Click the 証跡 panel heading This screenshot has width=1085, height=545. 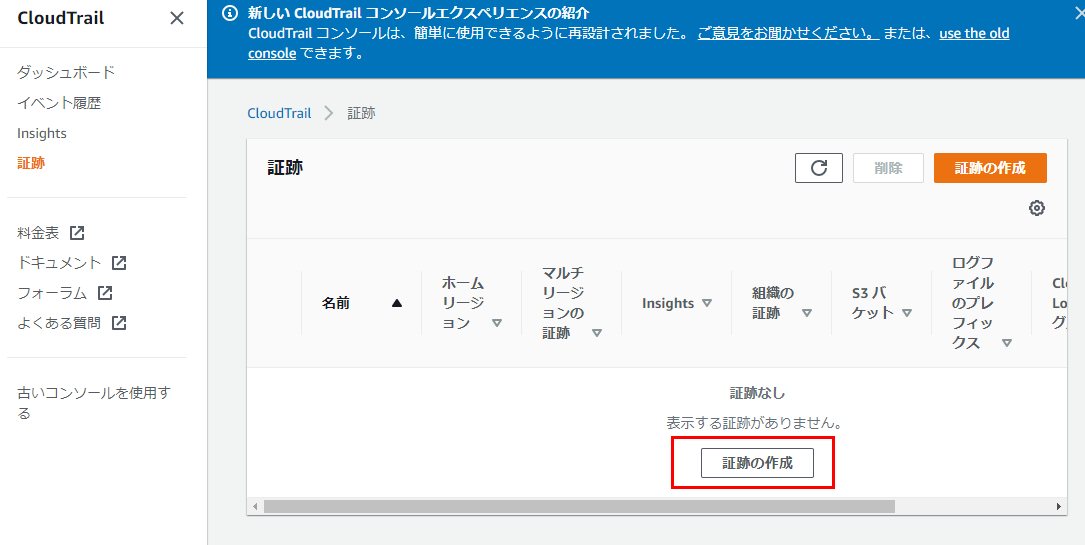(285, 167)
